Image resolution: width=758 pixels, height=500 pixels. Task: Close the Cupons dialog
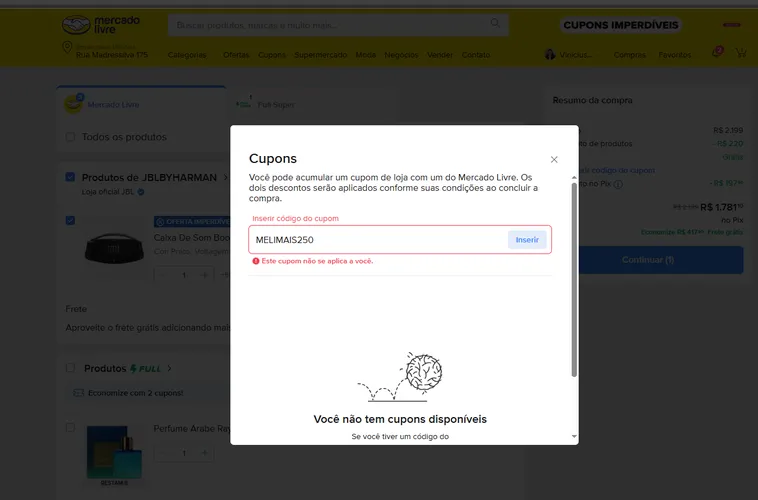(x=554, y=160)
